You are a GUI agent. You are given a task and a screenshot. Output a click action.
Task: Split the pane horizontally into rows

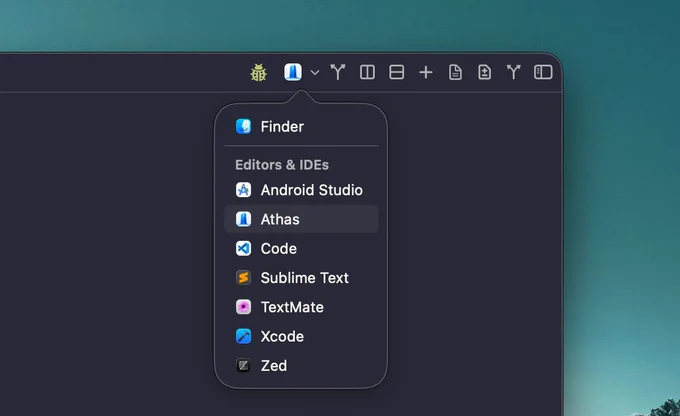tap(396, 72)
